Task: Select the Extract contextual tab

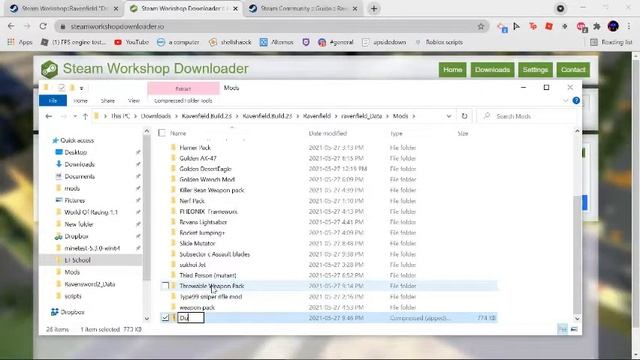Action: (x=183, y=88)
